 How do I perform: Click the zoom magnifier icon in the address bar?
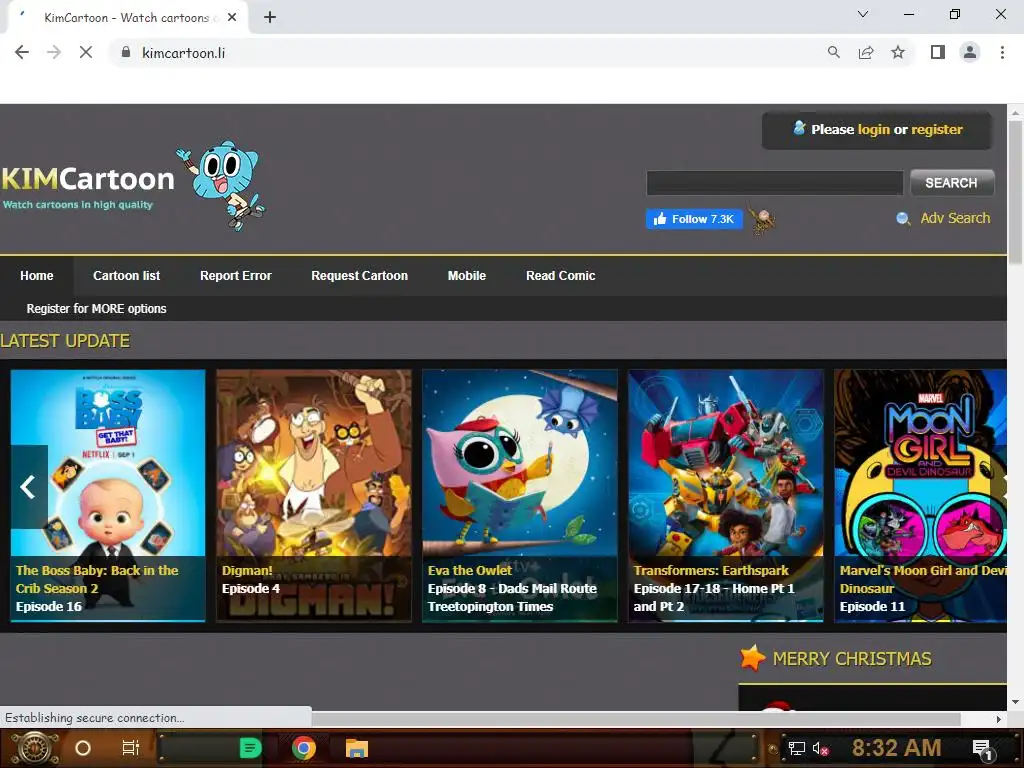pyautogui.click(x=833, y=52)
